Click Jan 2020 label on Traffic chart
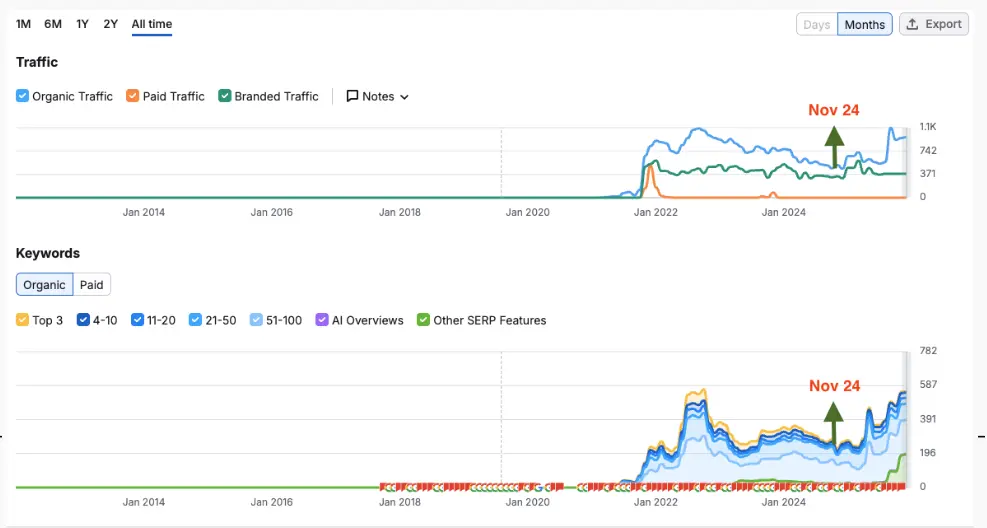Viewport: 987px width, 528px height. (527, 212)
